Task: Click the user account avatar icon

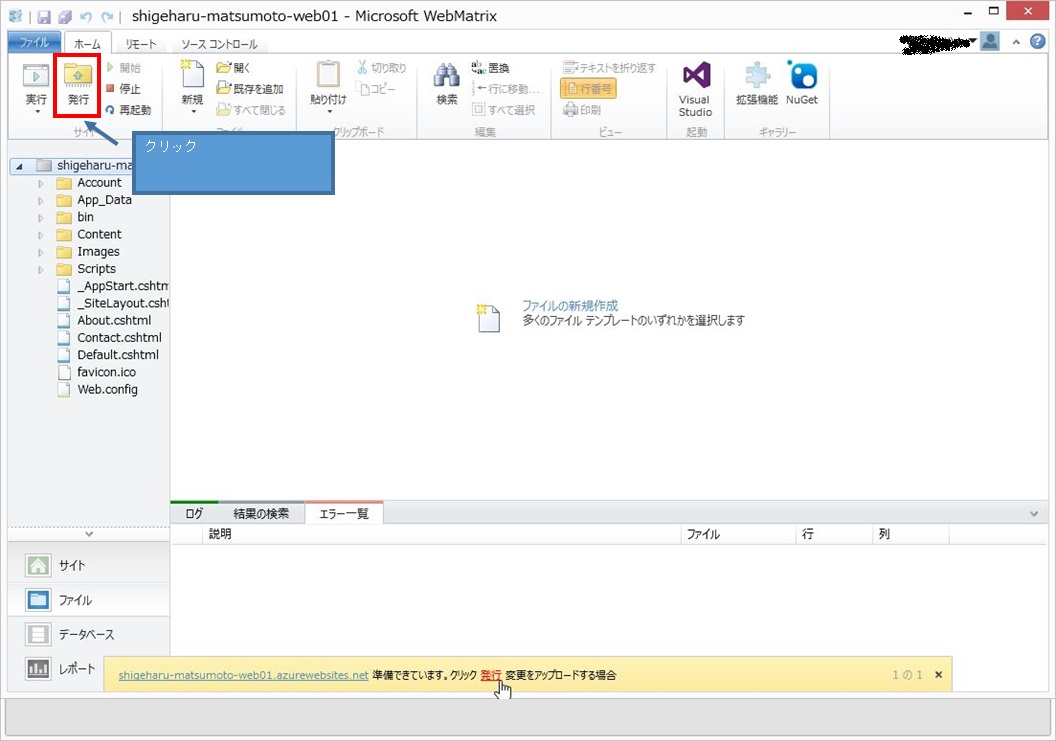Action: point(990,41)
